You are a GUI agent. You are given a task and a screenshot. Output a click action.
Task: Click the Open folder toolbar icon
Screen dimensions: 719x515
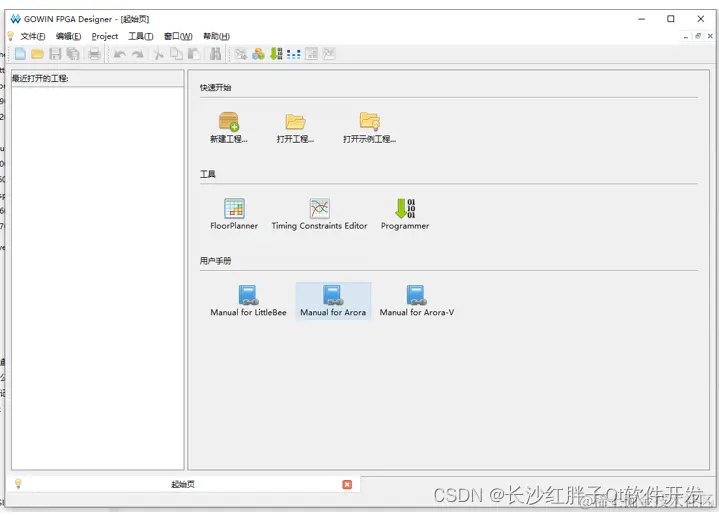[x=37, y=54]
